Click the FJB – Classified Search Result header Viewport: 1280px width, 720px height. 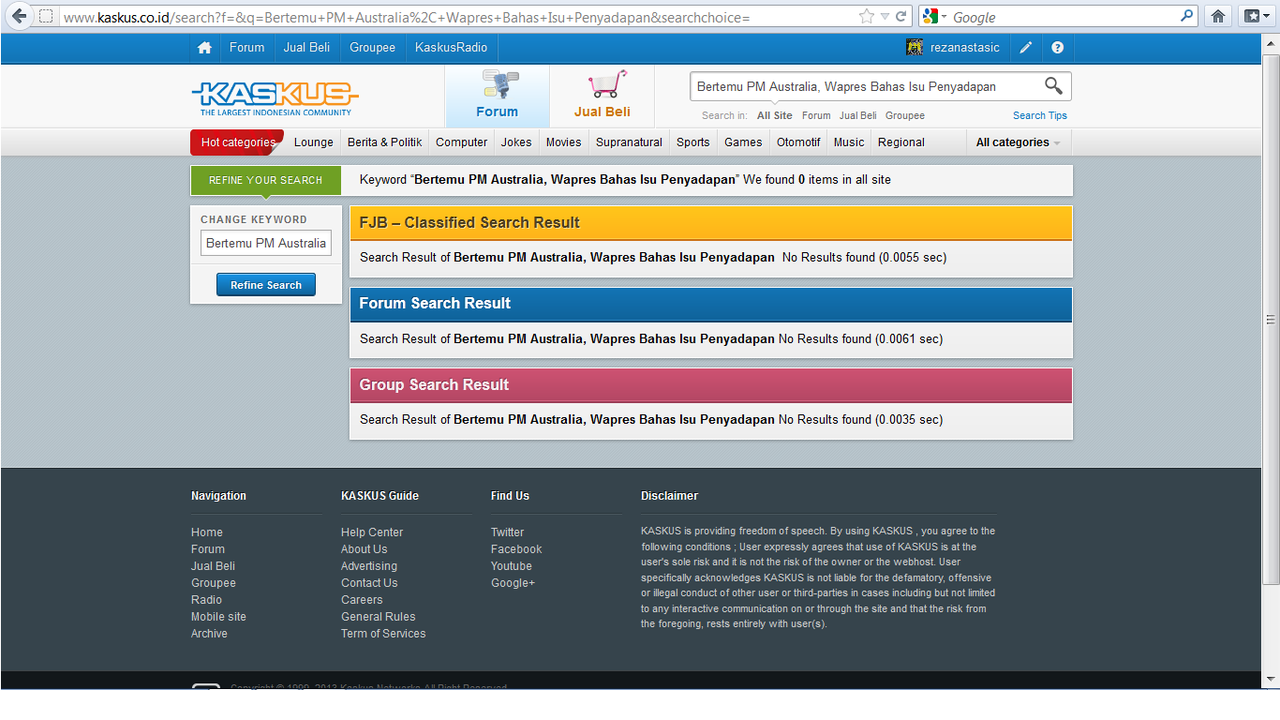coord(711,223)
